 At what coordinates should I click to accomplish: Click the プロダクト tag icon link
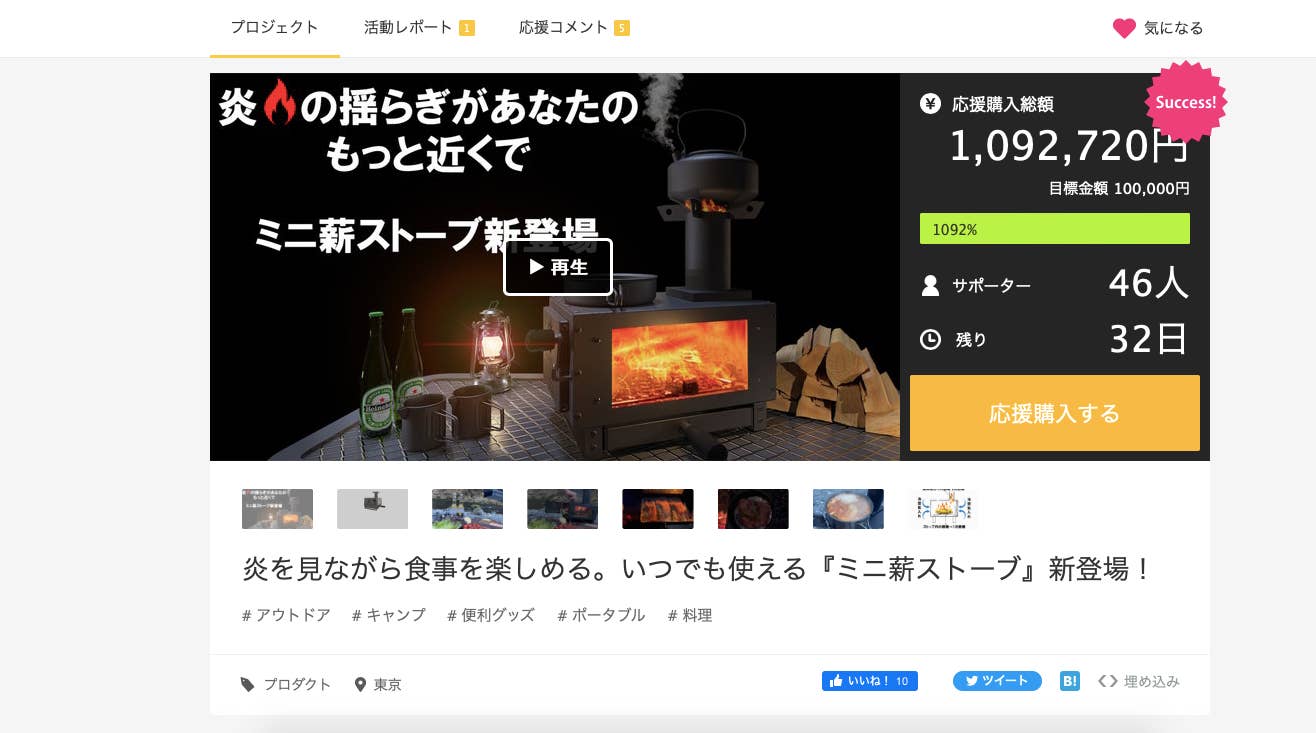click(285, 685)
